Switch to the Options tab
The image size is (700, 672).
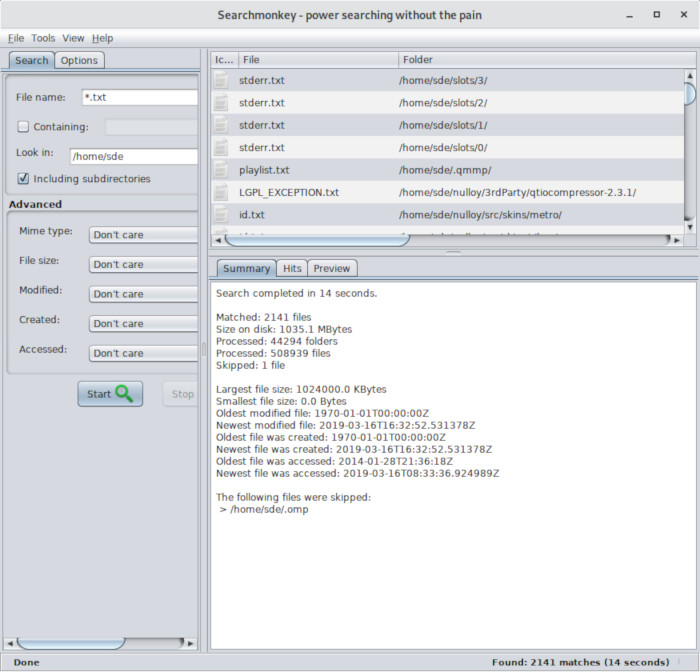tap(79, 60)
